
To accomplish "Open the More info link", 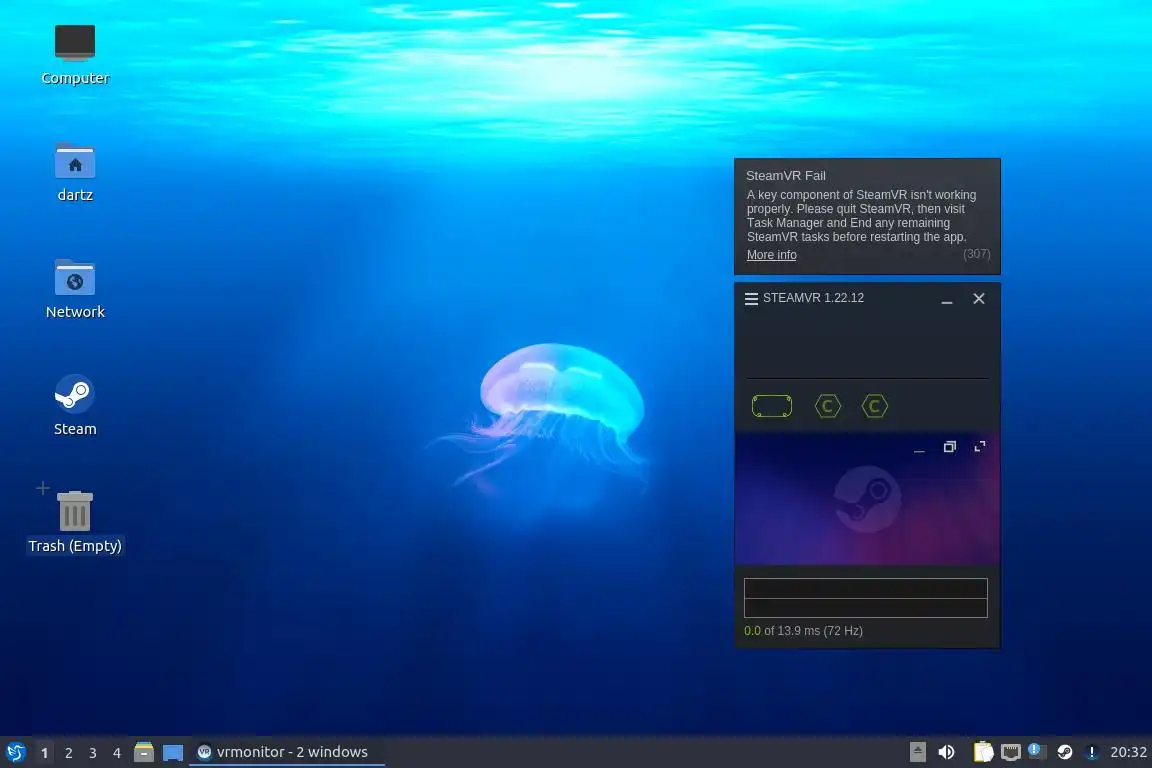I will coord(771,255).
